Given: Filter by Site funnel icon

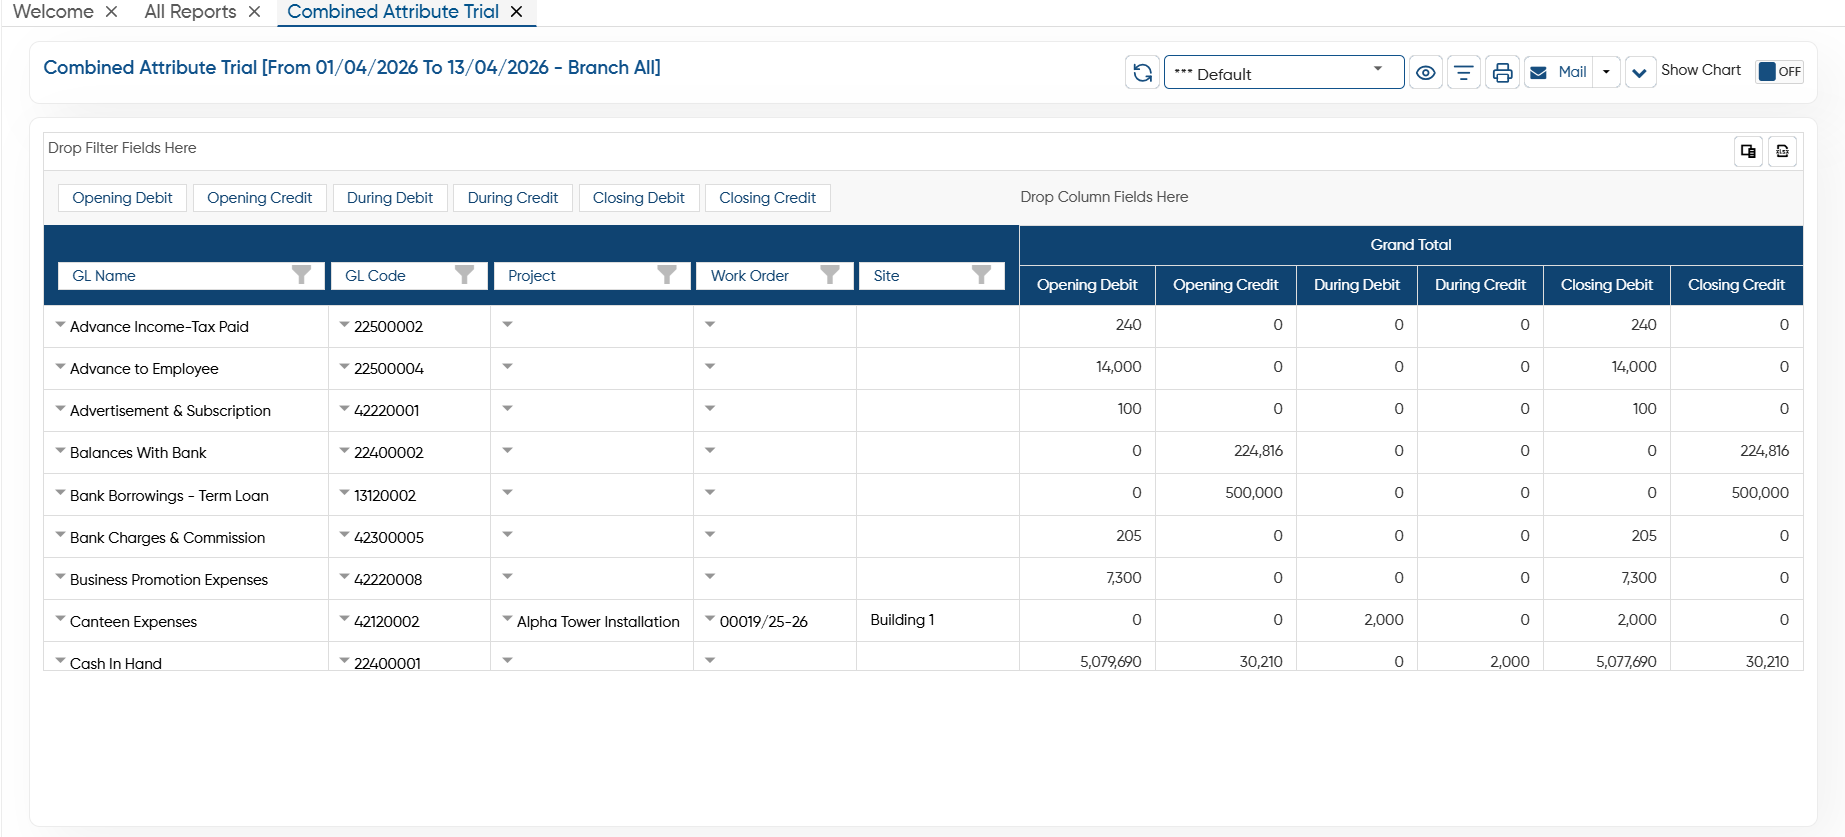Looking at the screenshot, I should click(982, 275).
